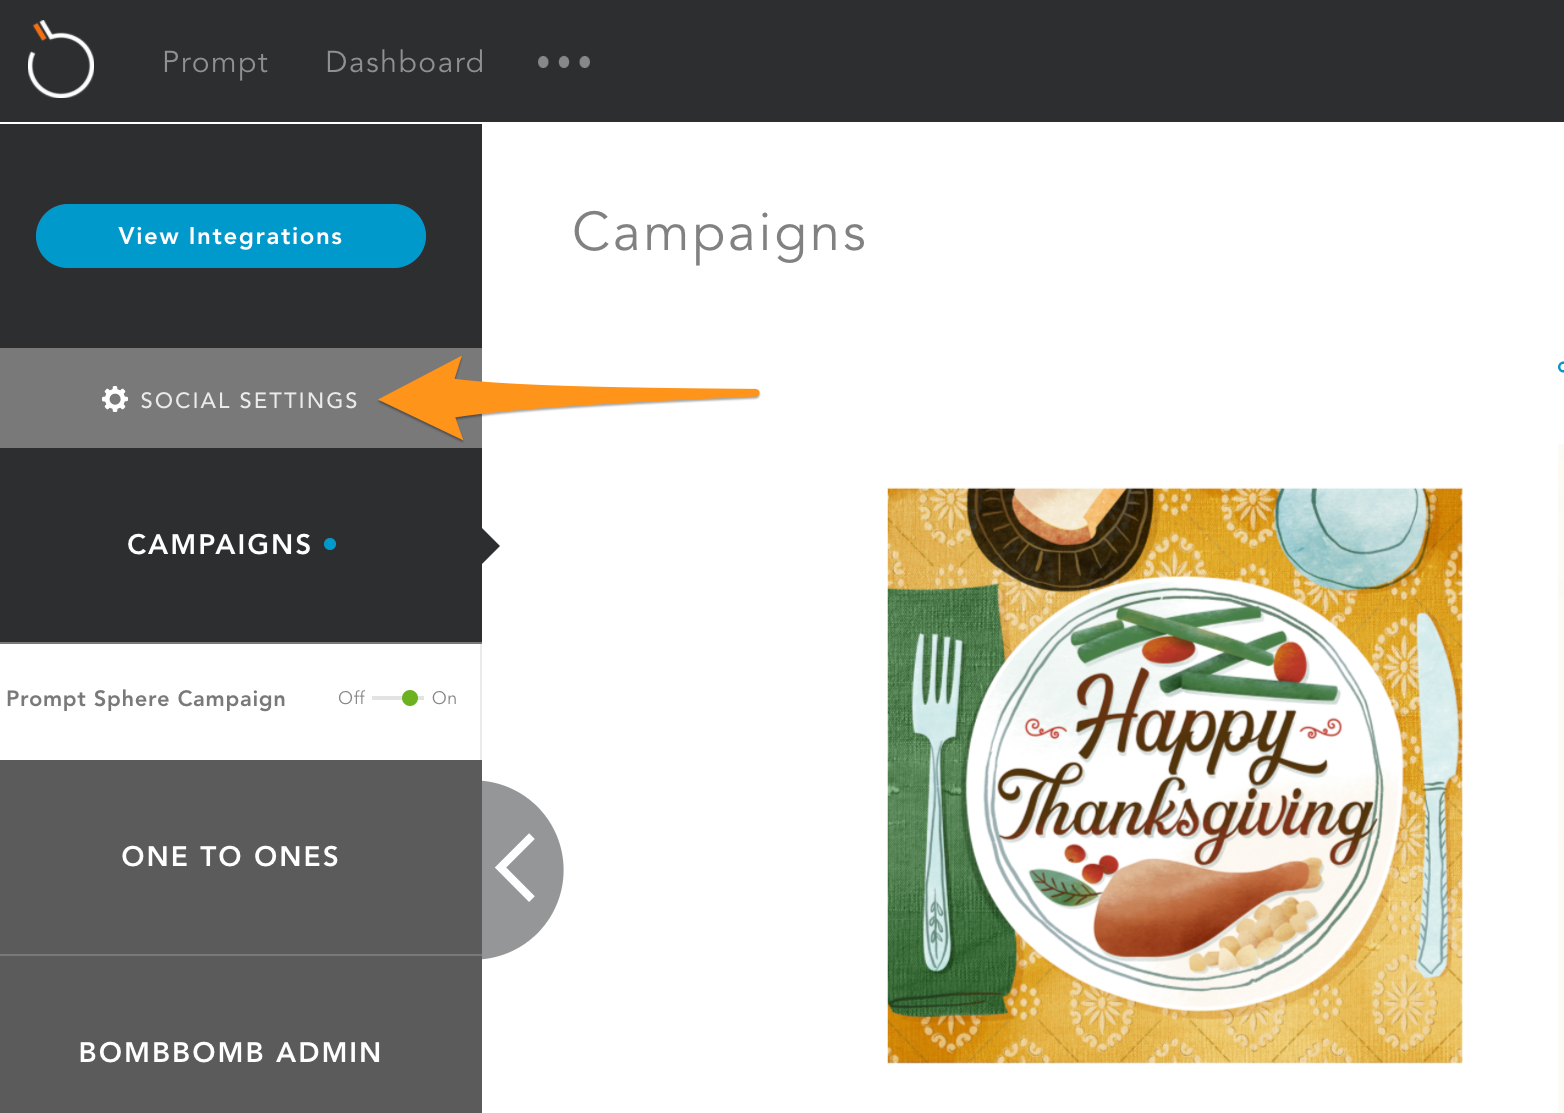Click the Campaigns page heading

pos(719,234)
